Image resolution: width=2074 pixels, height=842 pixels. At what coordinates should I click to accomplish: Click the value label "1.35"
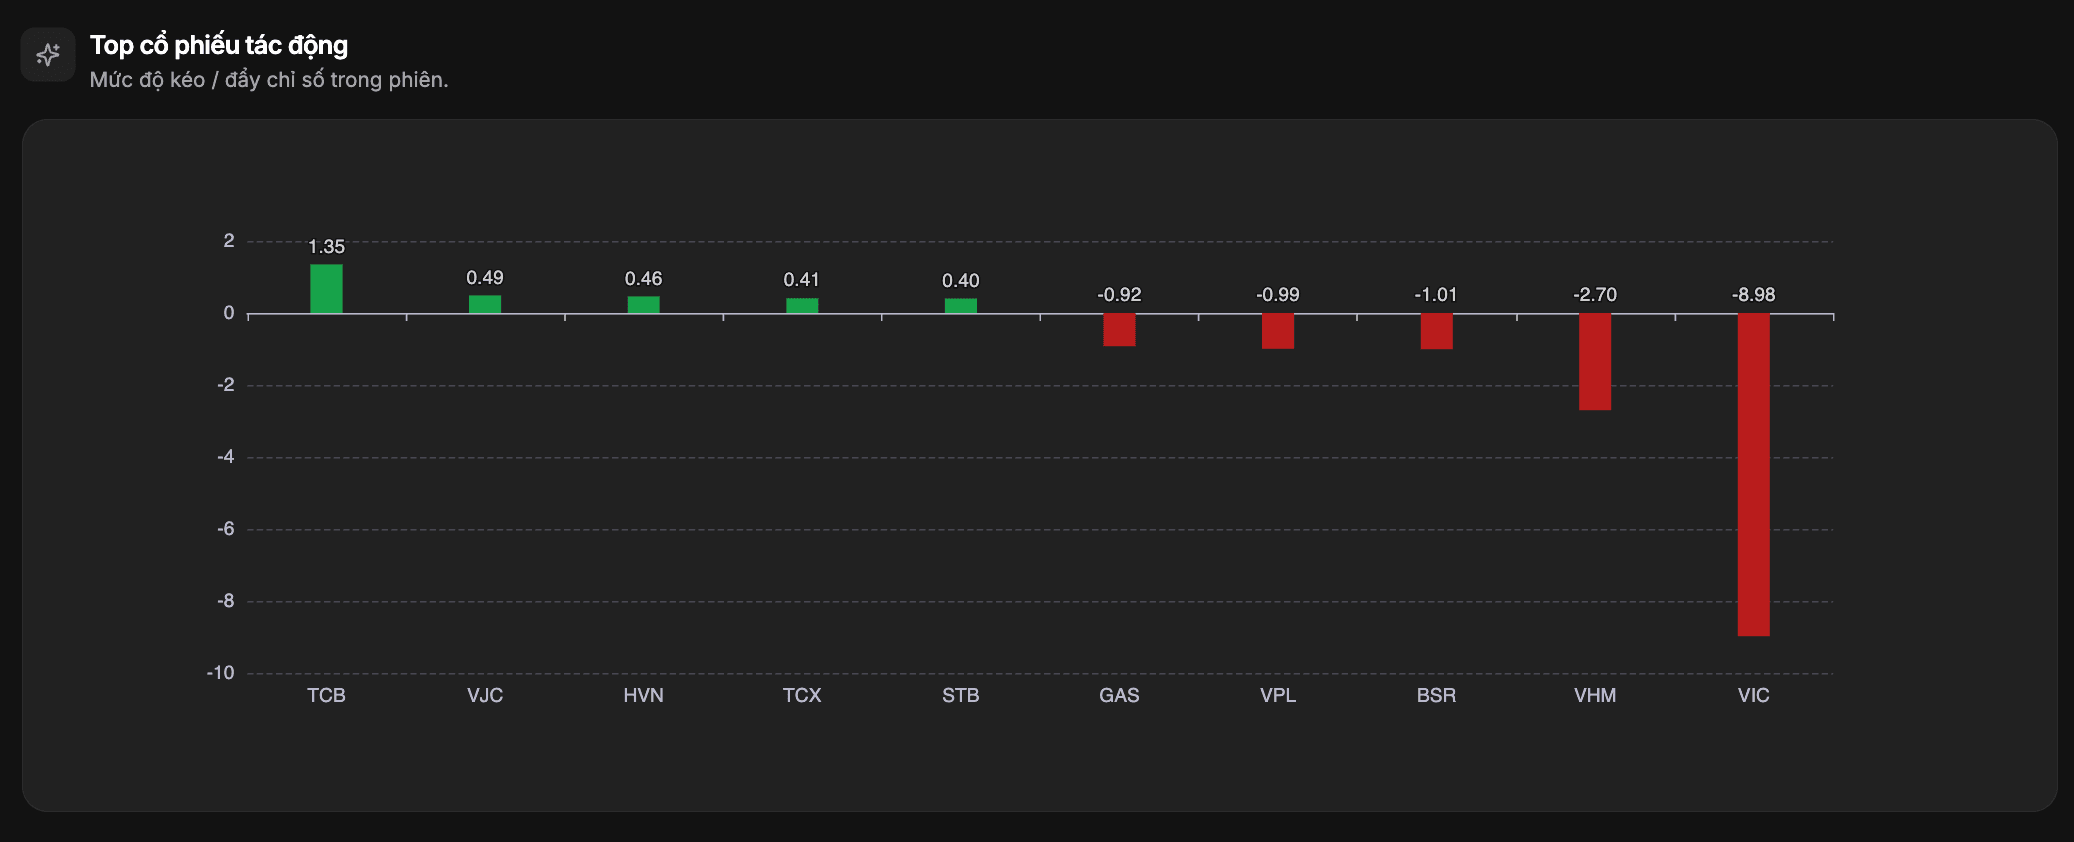click(x=326, y=247)
